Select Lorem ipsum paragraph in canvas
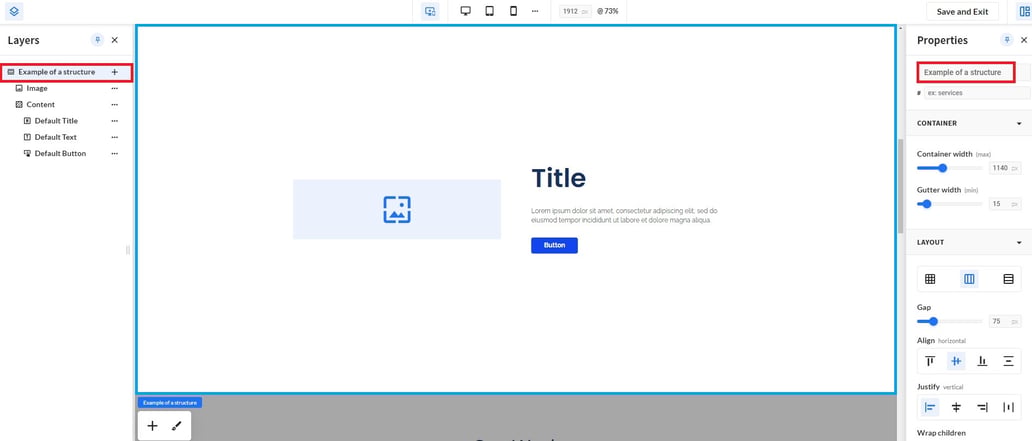 (x=624, y=215)
